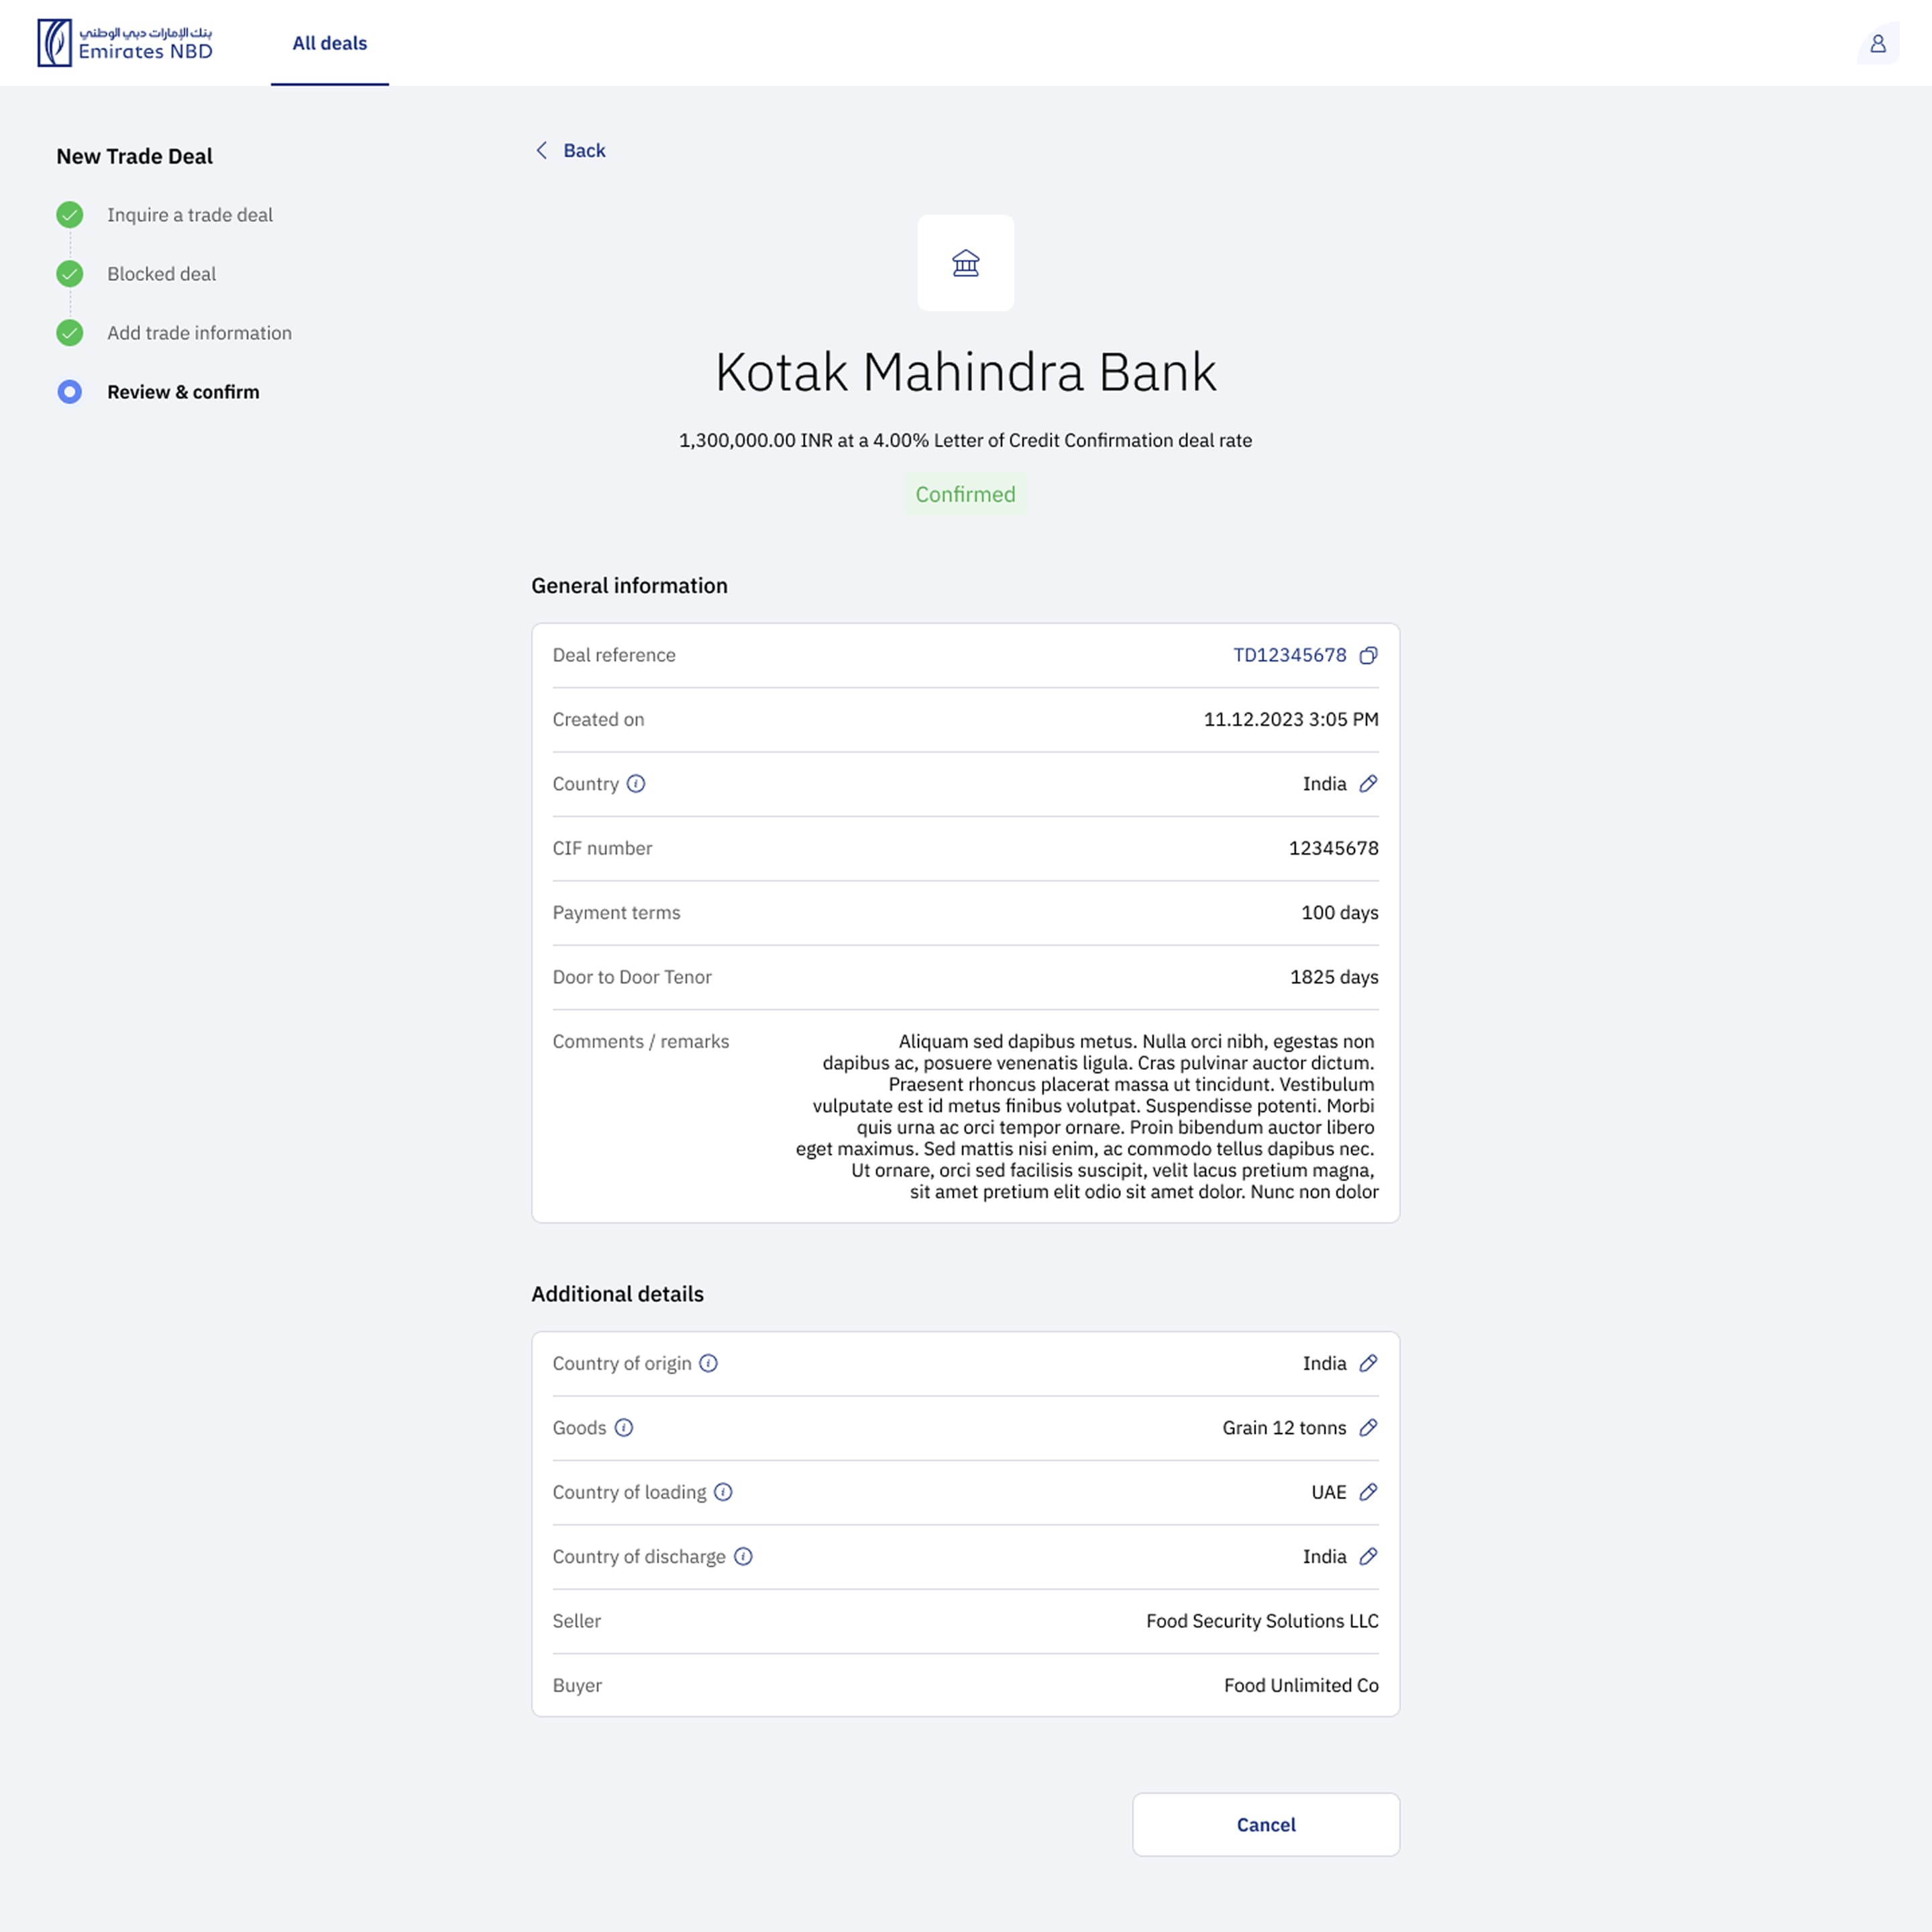Viewport: 1932px width, 1932px height.
Task: Go to Inquire a trade deal step
Action: click(189, 215)
